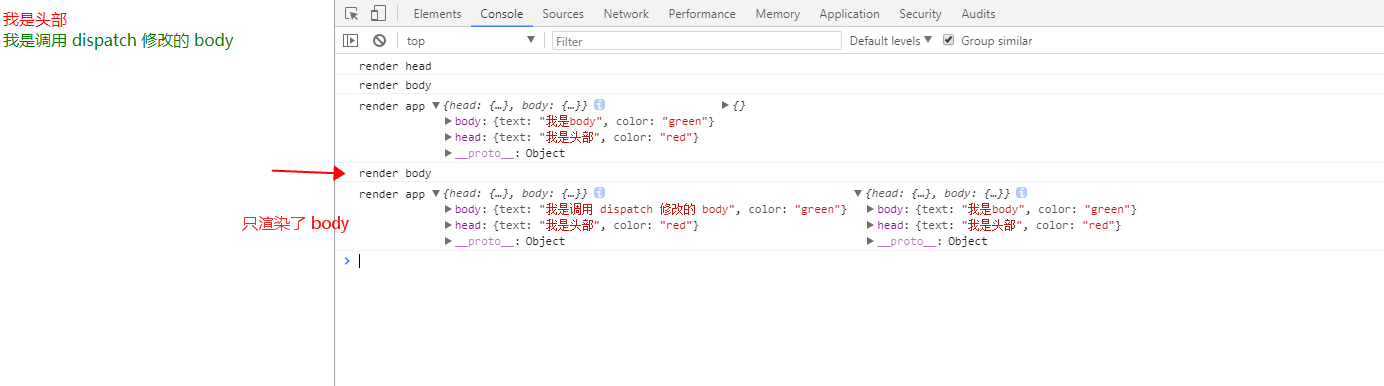Click the info icon beside first logged object

(599, 105)
